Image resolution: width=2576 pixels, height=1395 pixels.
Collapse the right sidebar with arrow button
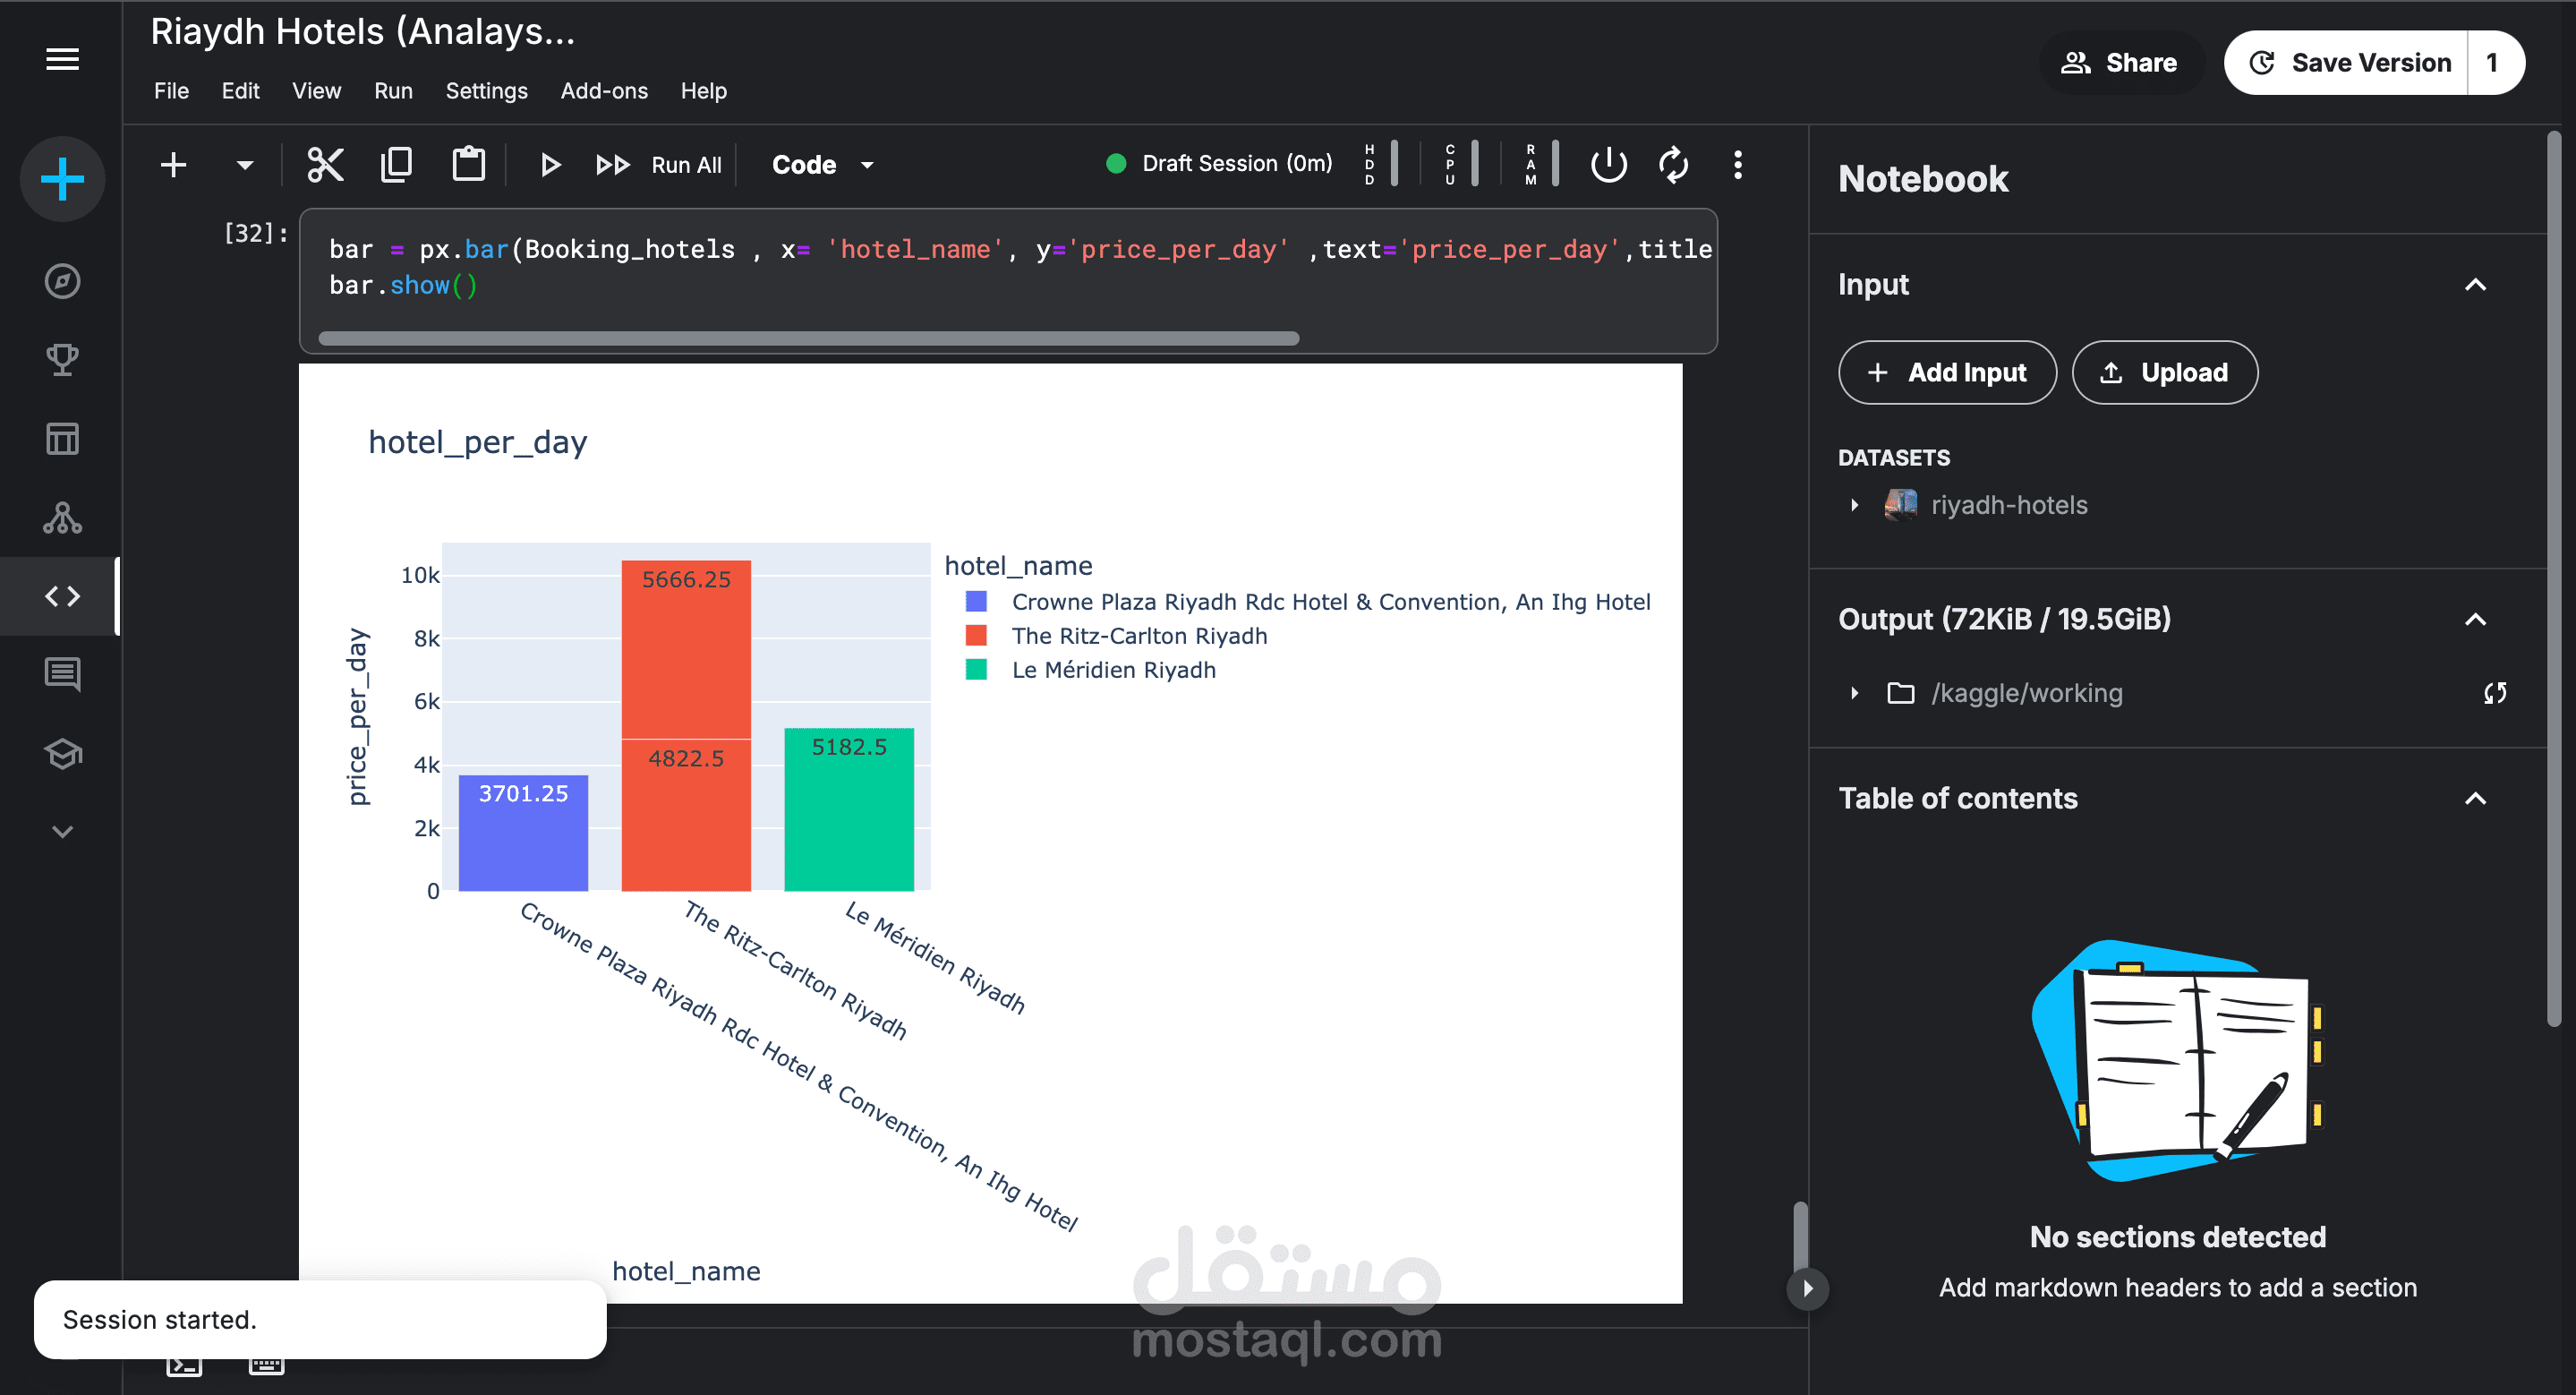1807,1288
